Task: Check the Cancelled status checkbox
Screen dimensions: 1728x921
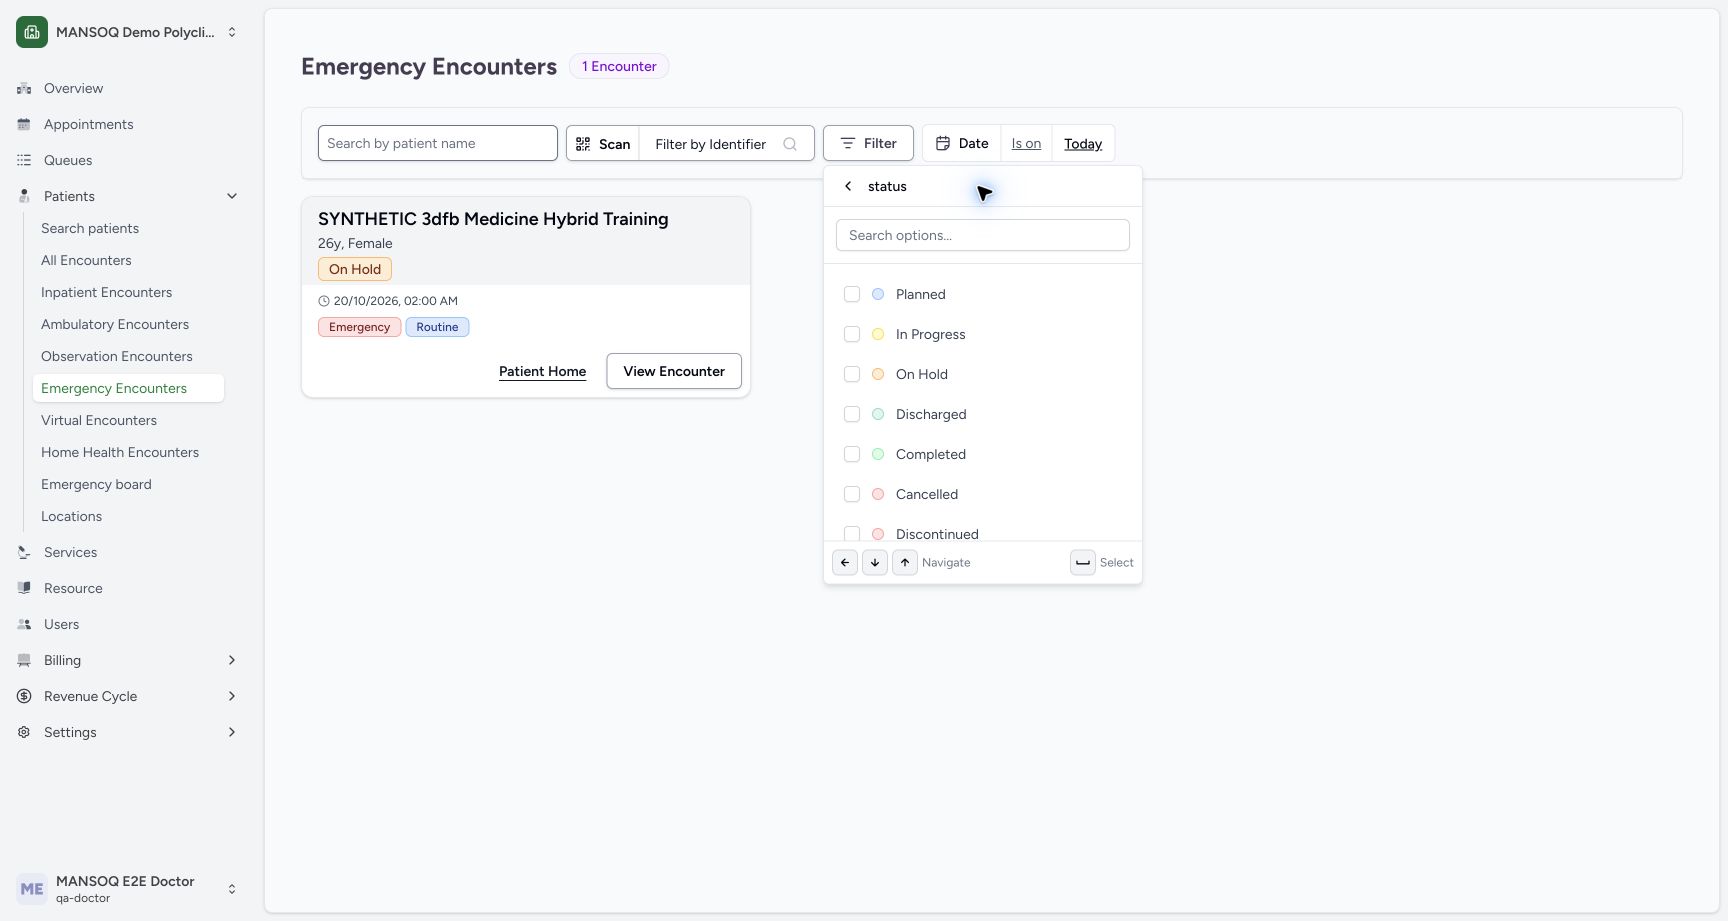Action: click(x=852, y=494)
